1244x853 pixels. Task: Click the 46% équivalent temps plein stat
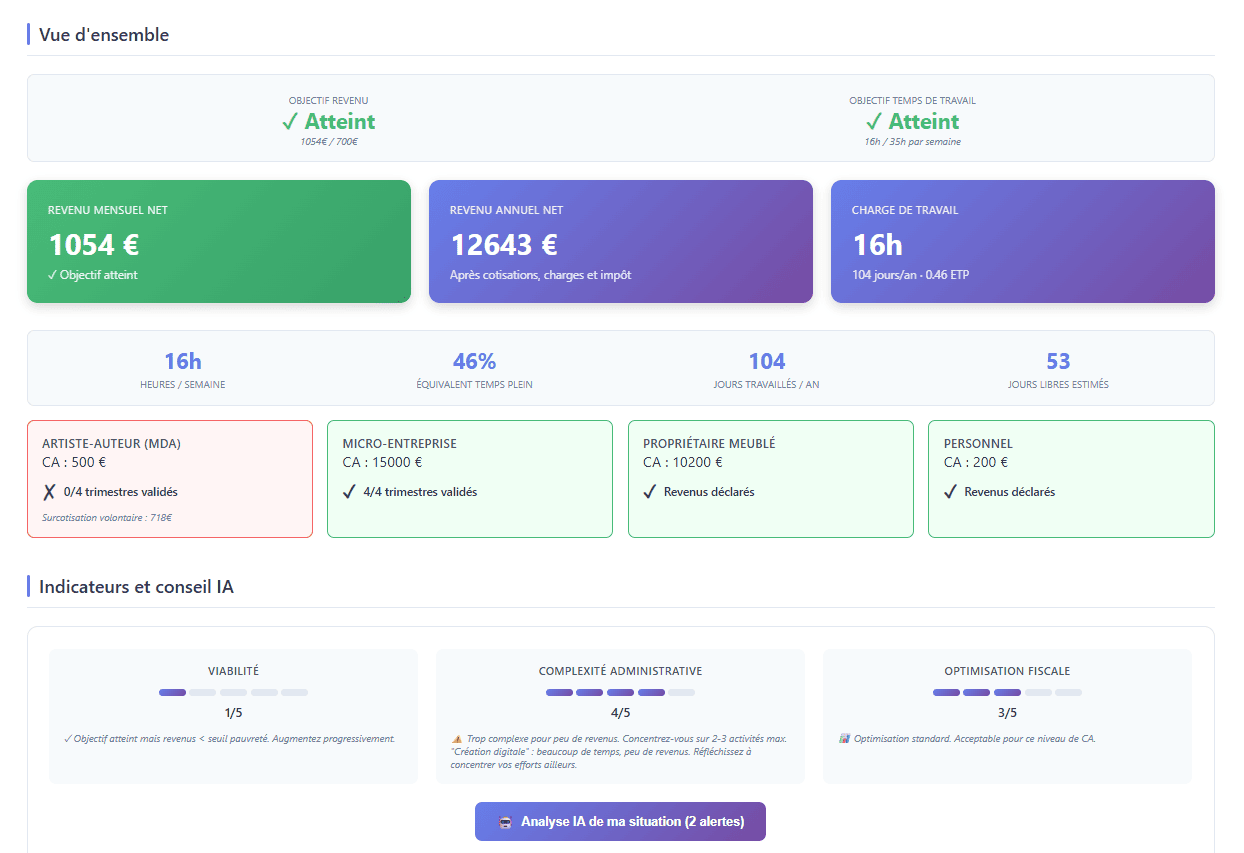tap(474, 368)
